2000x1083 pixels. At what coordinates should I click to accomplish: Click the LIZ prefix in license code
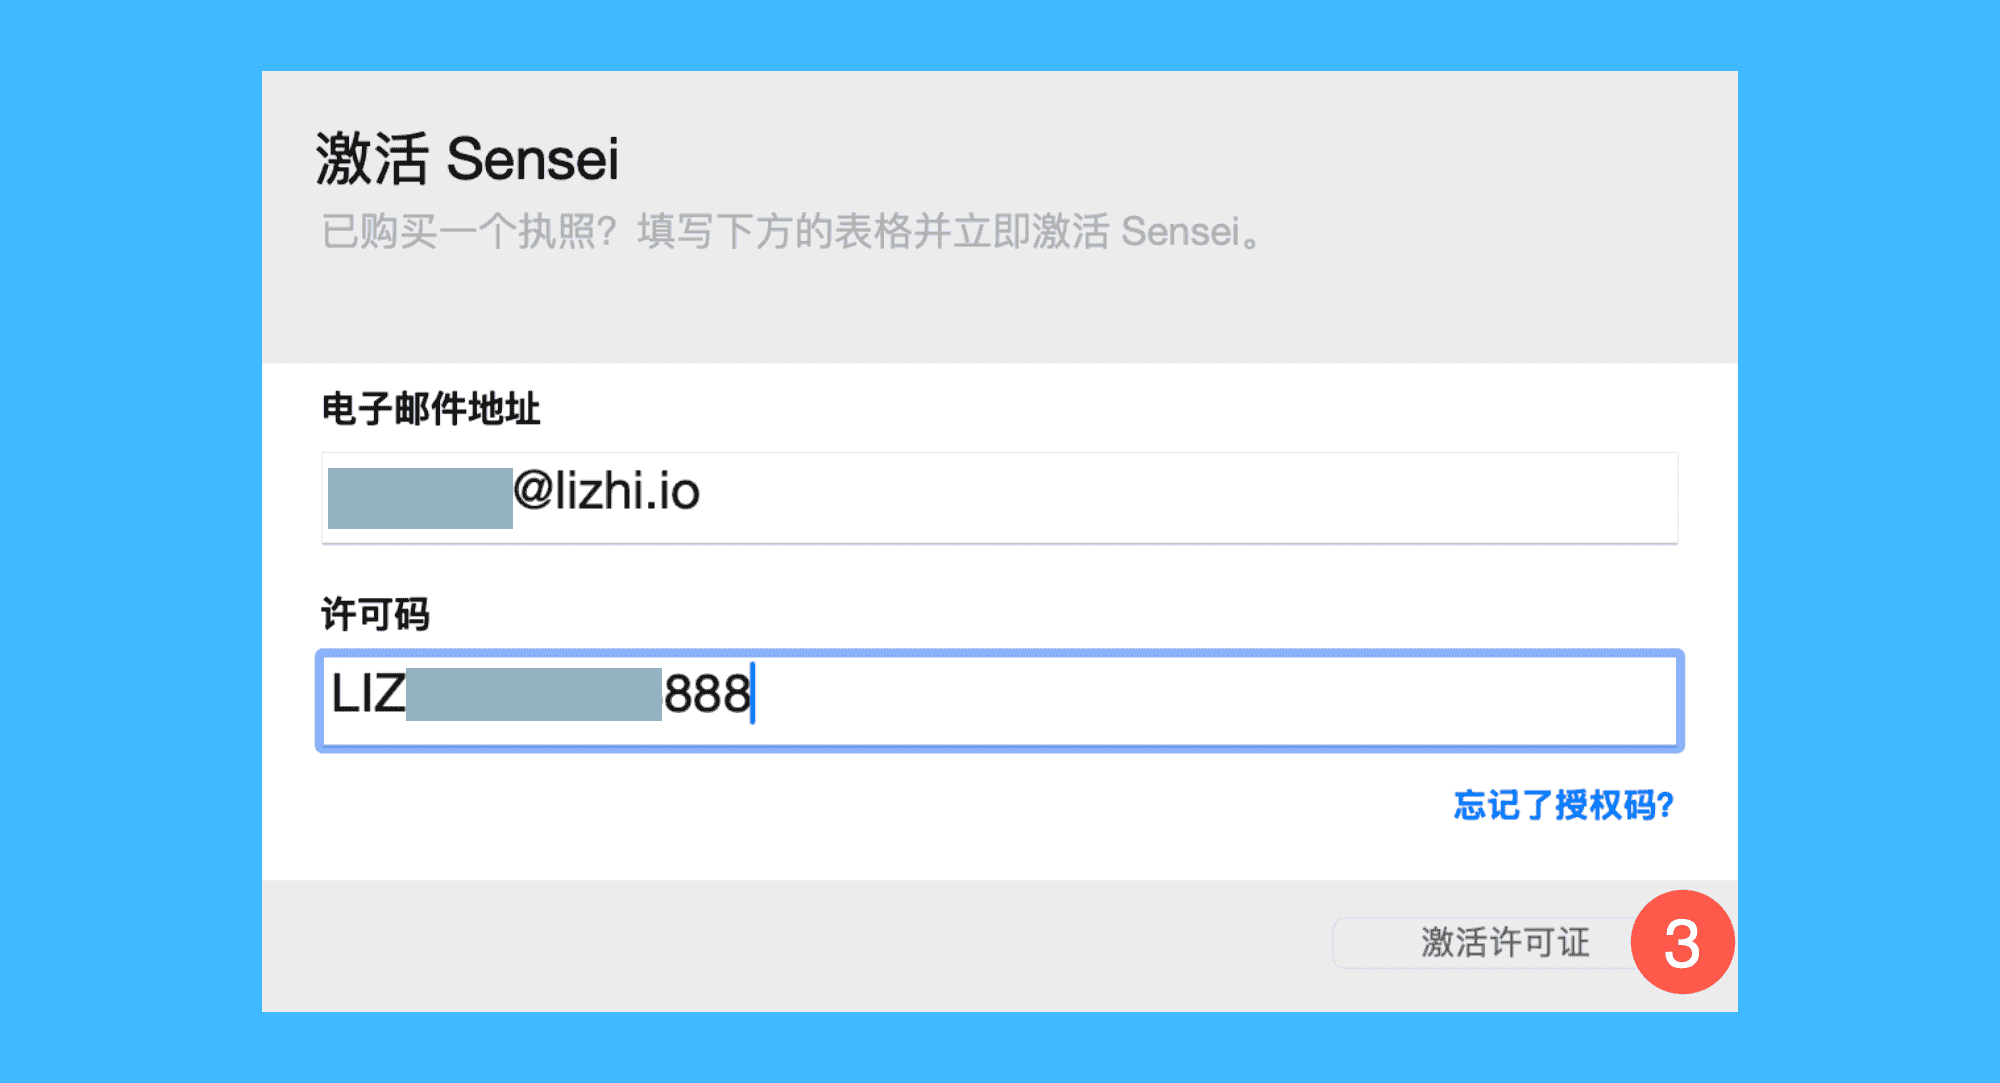[367, 694]
